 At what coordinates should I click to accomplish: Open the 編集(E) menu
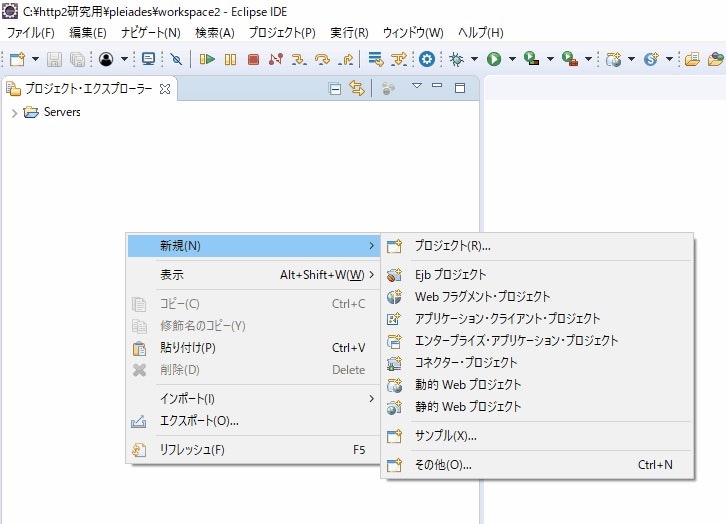[x=88, y=32]
